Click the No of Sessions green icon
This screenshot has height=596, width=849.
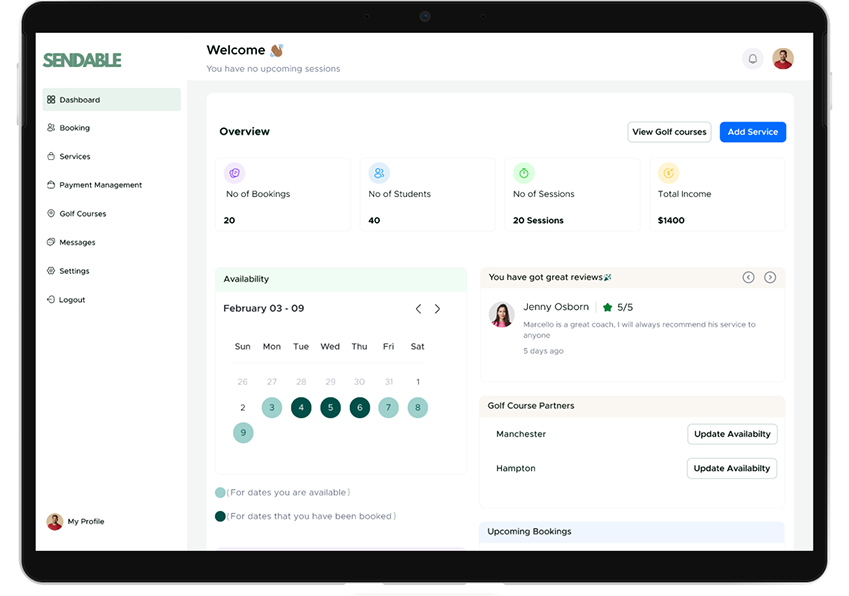(x=523, y=173)
